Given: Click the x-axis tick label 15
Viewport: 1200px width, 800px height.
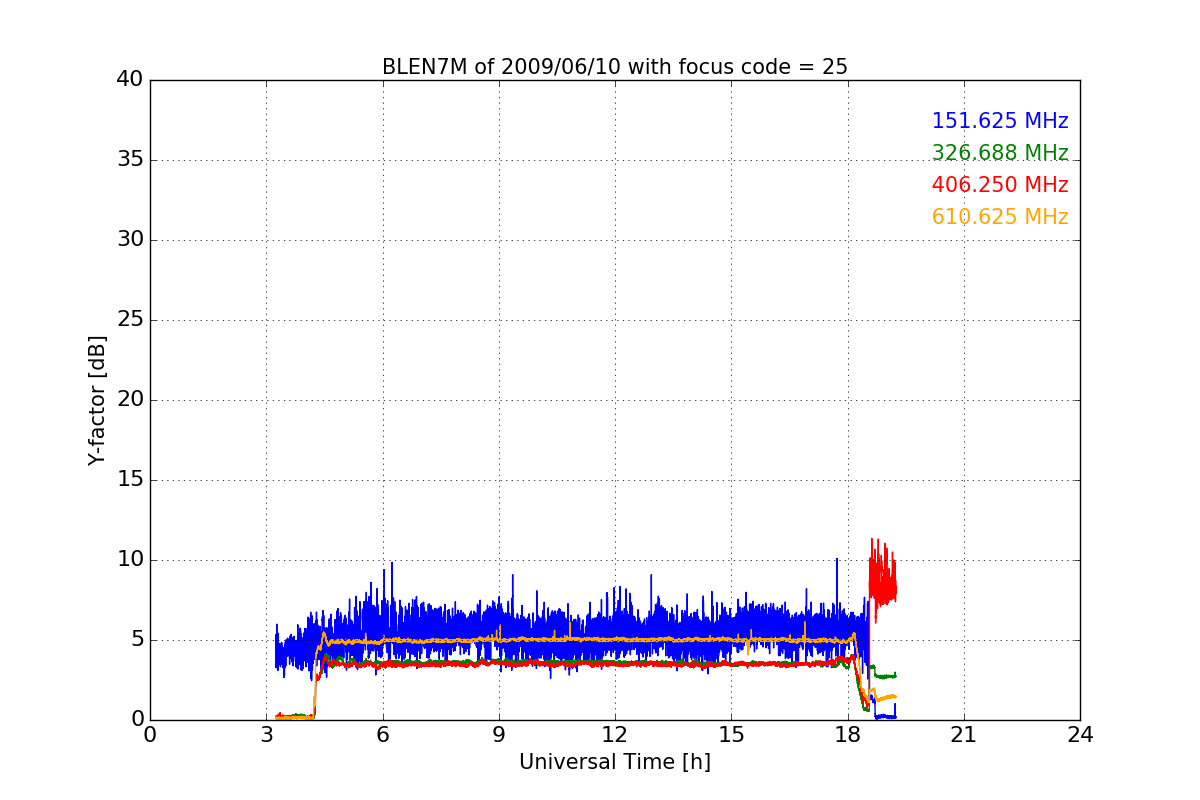Looking at the screenshot, I should point(731,734).
